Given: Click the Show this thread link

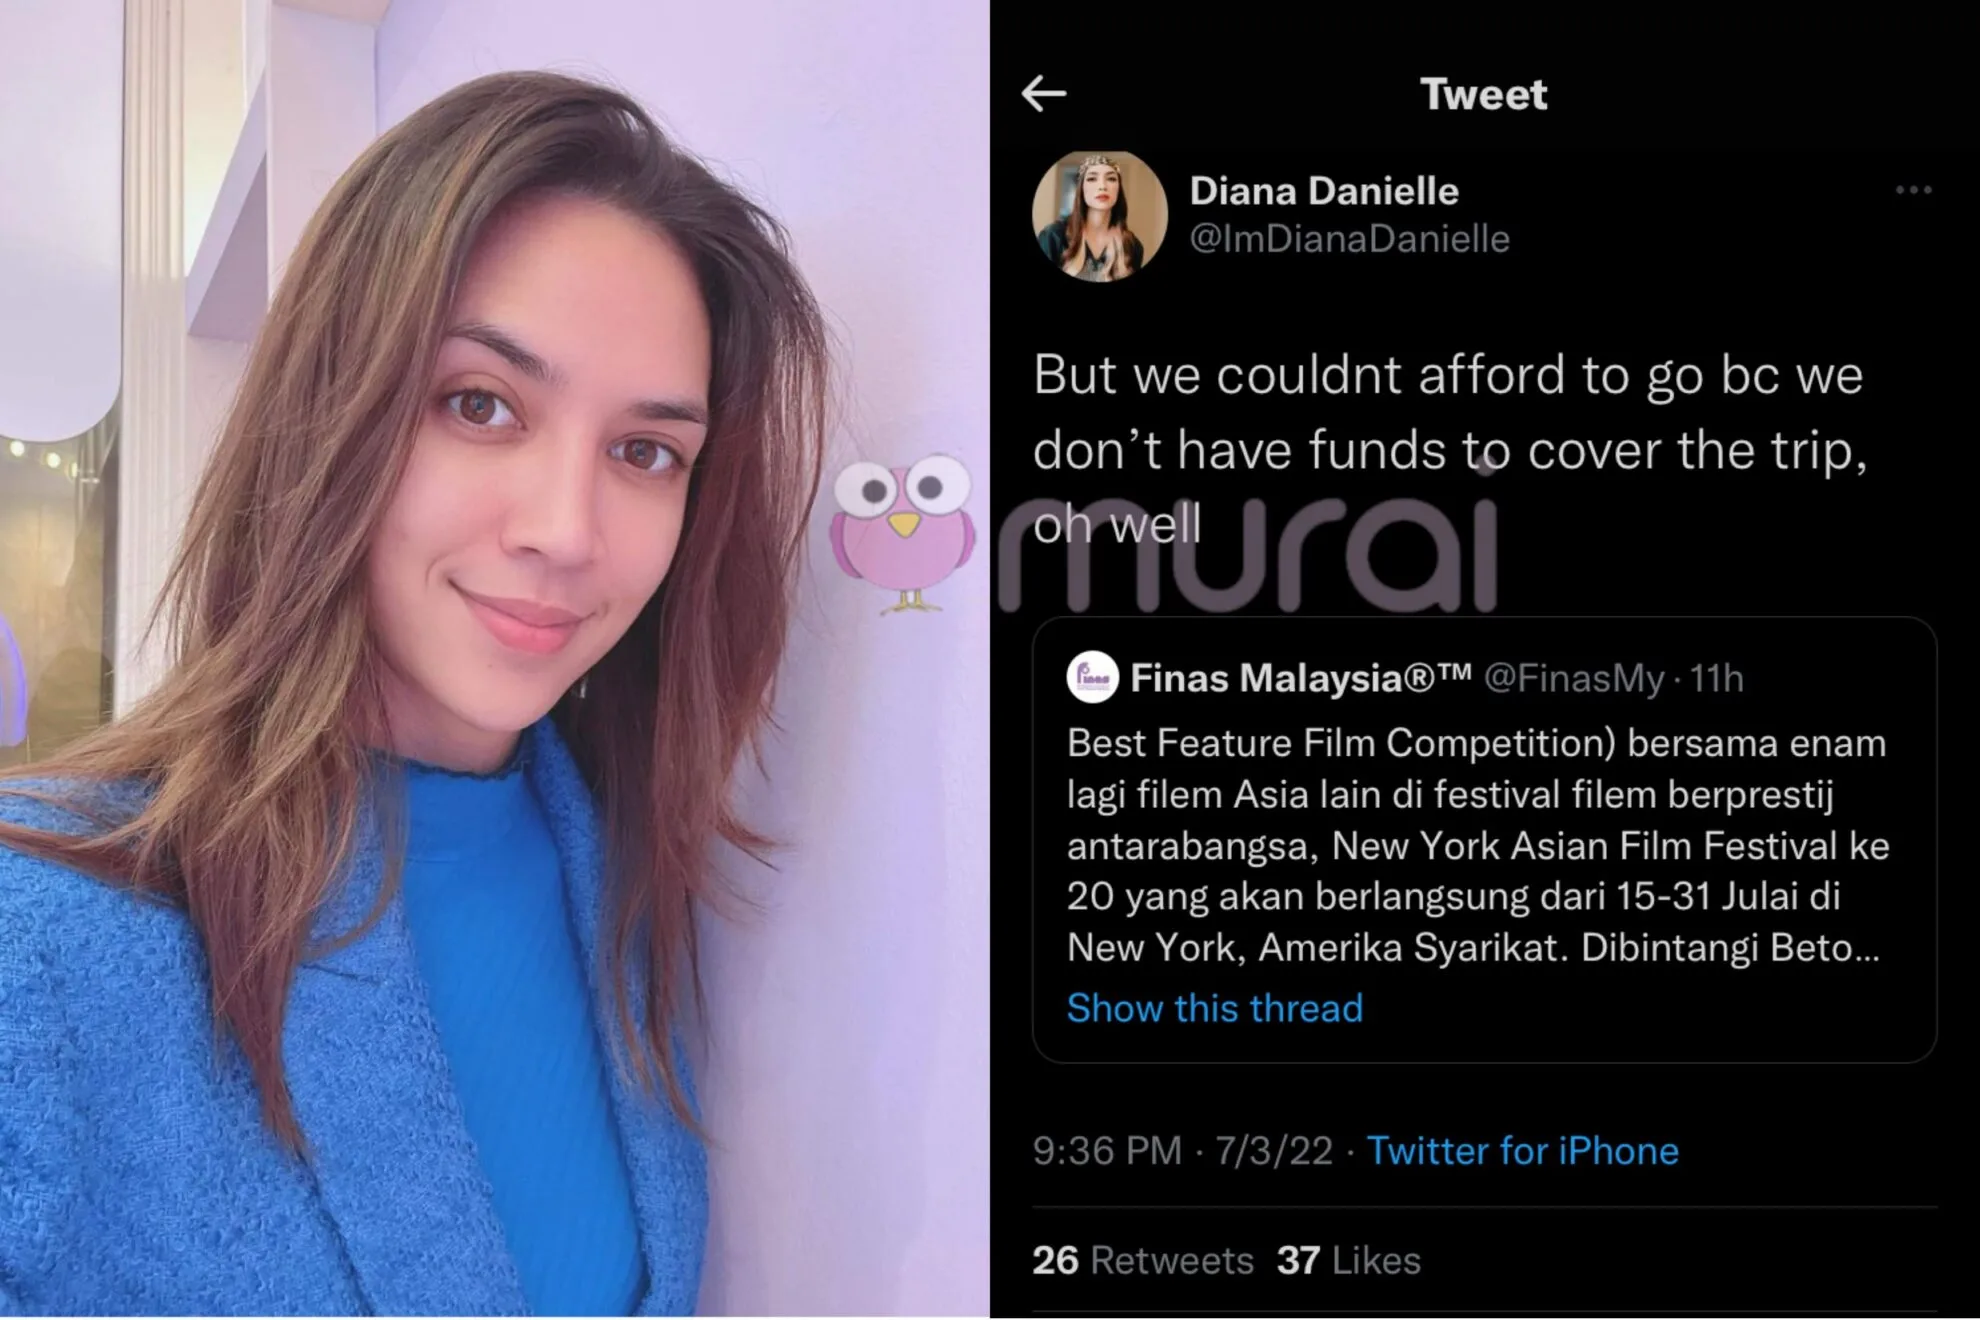Looking at the screenshot, I should 1214,1008.
